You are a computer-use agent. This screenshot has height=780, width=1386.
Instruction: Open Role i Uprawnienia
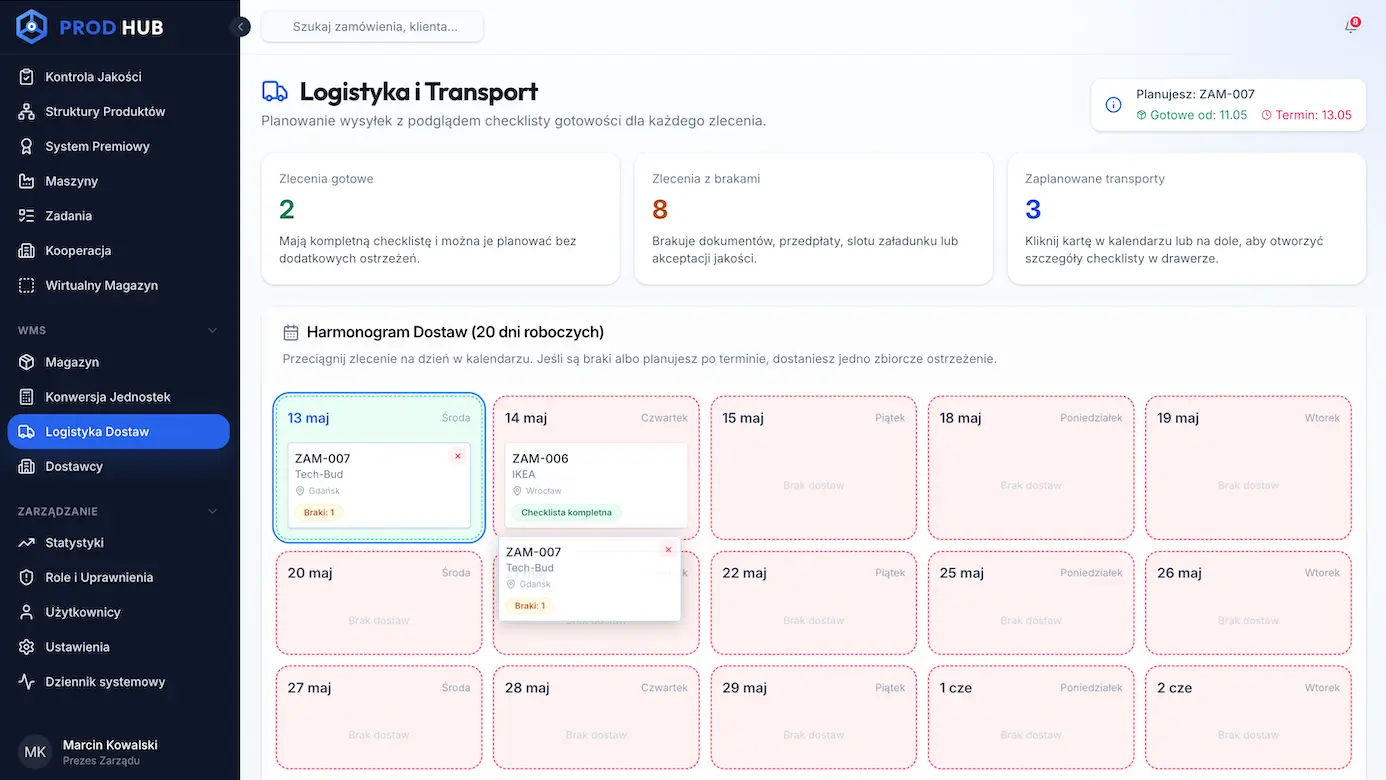tap(118, 578)
